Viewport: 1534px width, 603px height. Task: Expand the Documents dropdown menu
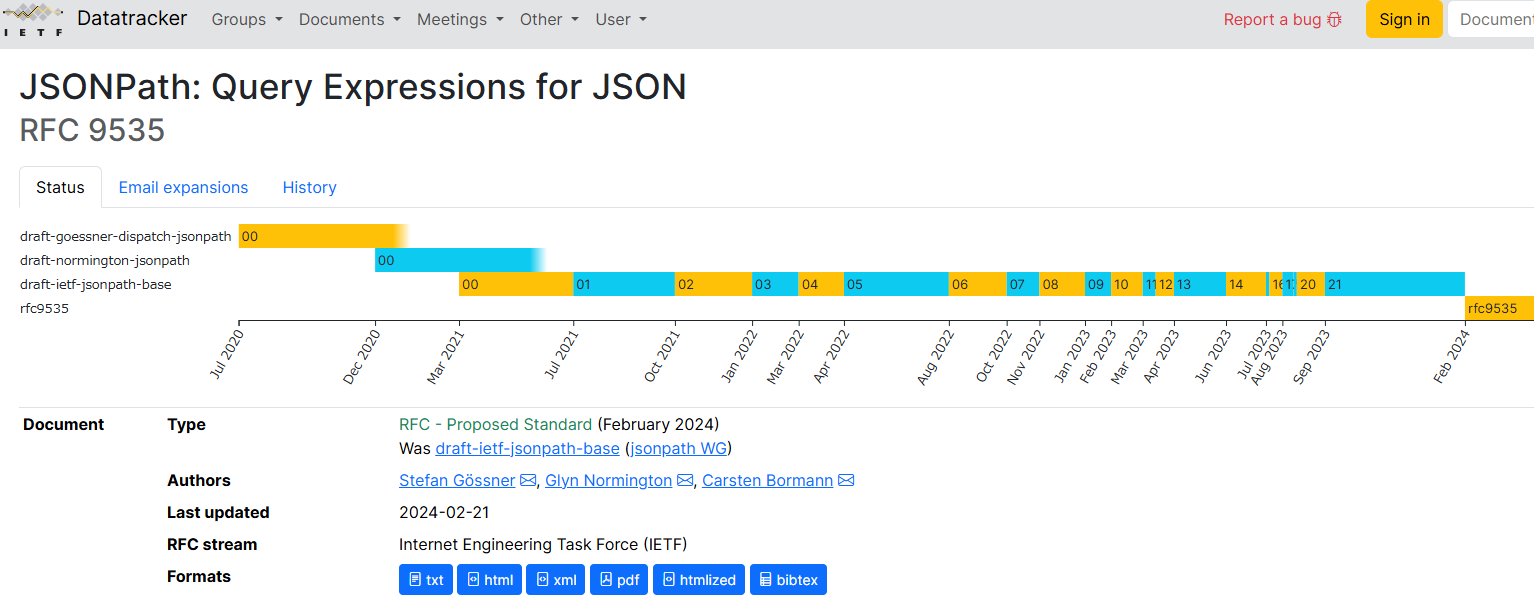click(350, 19)
